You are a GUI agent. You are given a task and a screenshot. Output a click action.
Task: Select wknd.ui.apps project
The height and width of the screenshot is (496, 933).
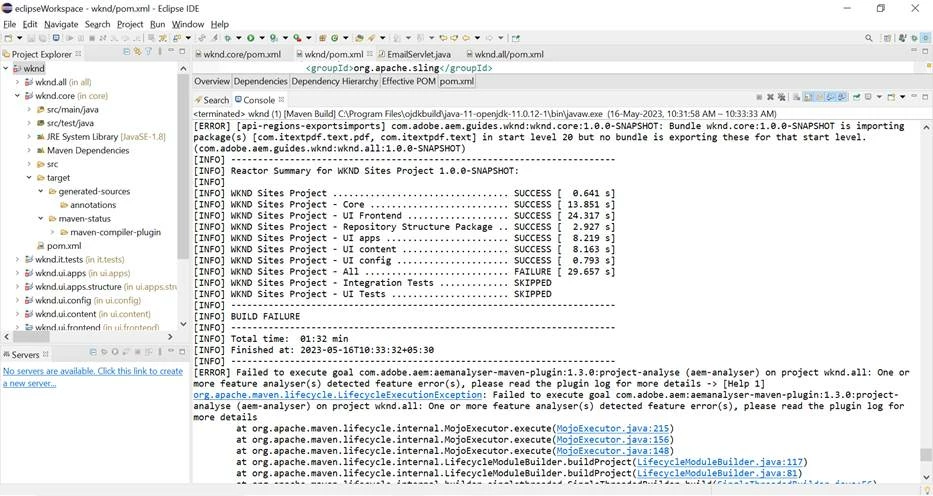click(x=78, y=273)
